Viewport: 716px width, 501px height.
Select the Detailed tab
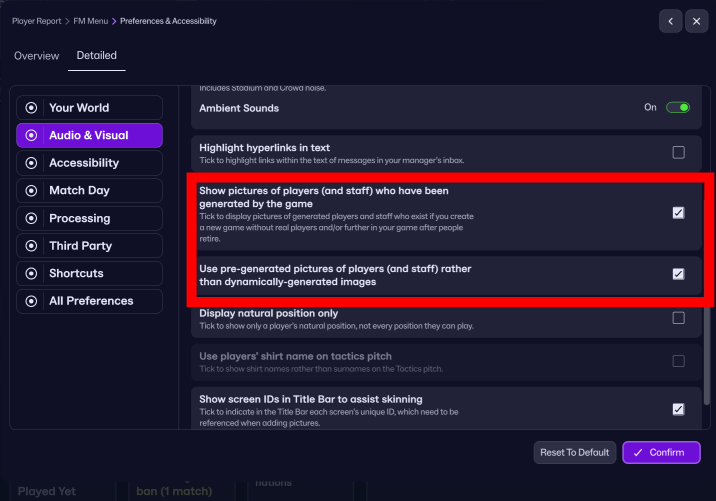tap(97, 56)
